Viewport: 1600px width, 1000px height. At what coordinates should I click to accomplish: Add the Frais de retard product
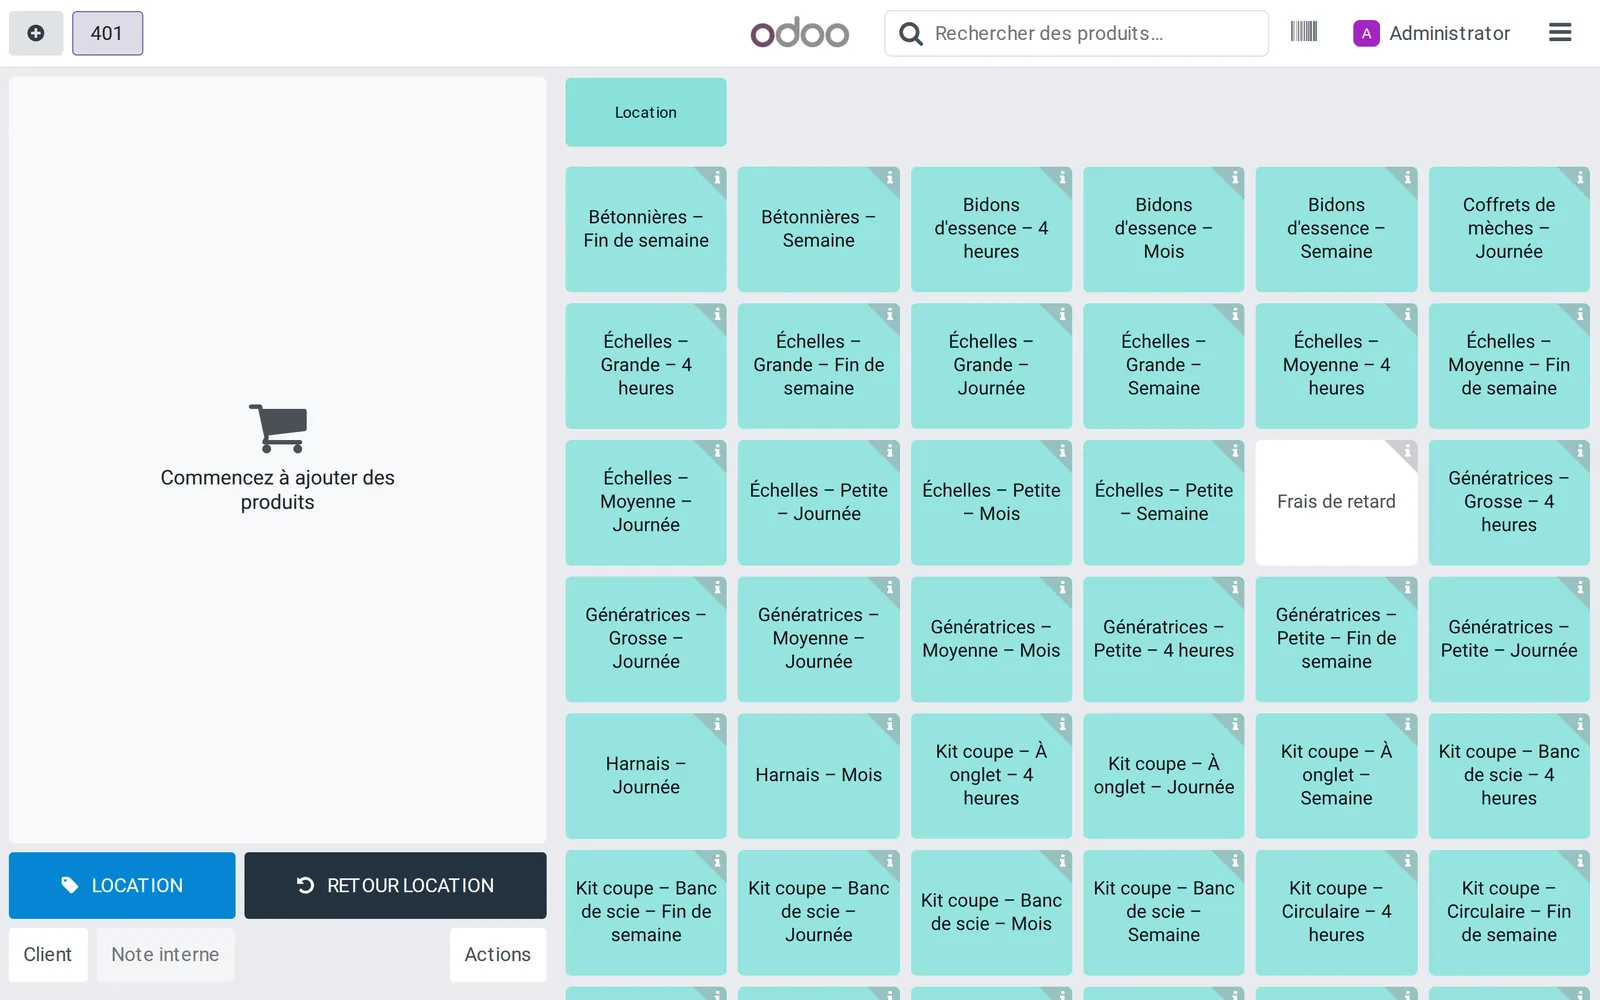click(x=1336, y=502)
